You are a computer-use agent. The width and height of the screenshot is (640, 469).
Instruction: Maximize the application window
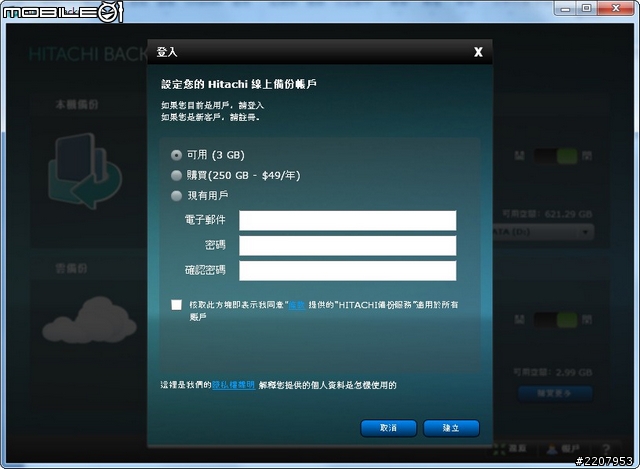(587, 8)
